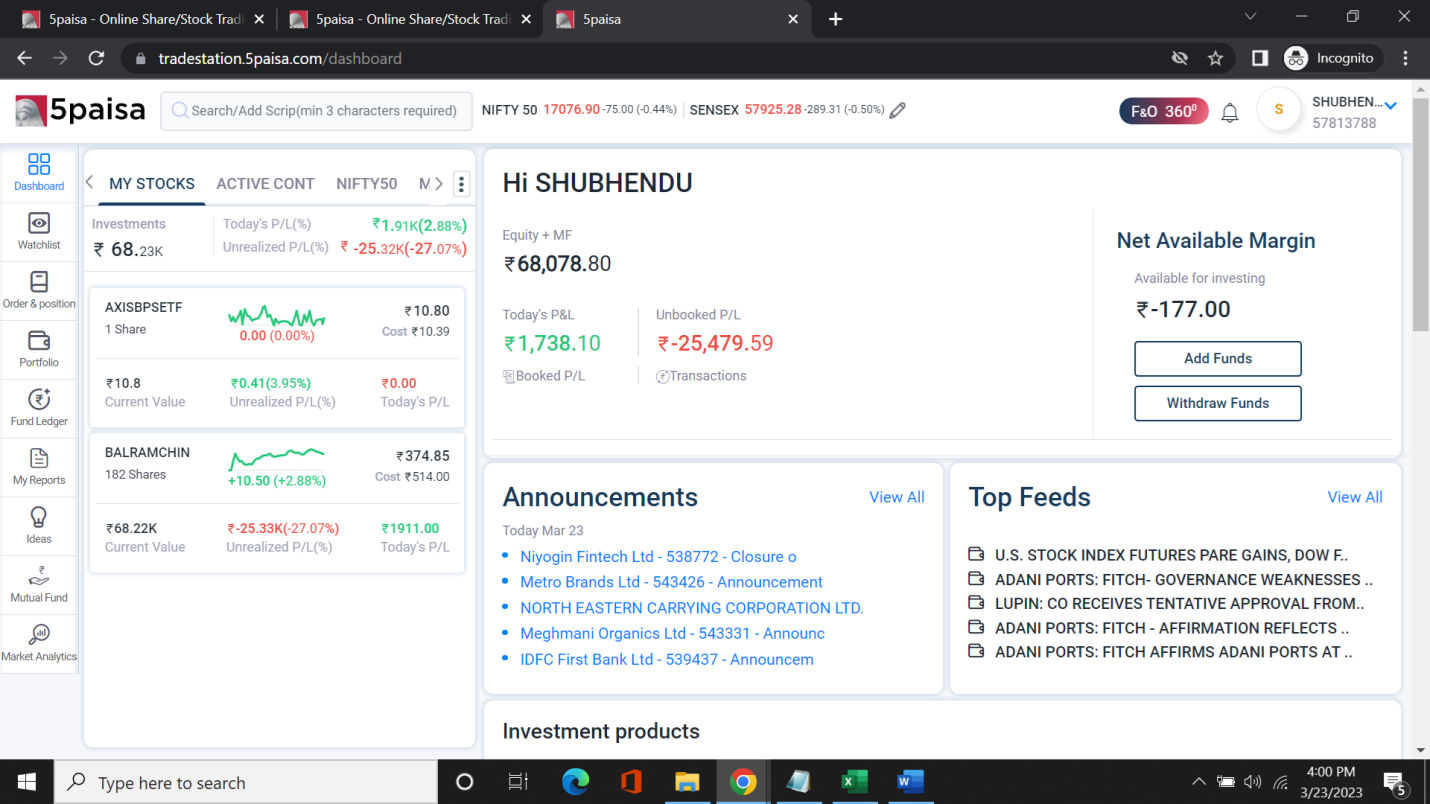Viewport: 1430px width, 804px height.
Task: Open Mutual Fund sidebar icon
Action: [39, 576]
